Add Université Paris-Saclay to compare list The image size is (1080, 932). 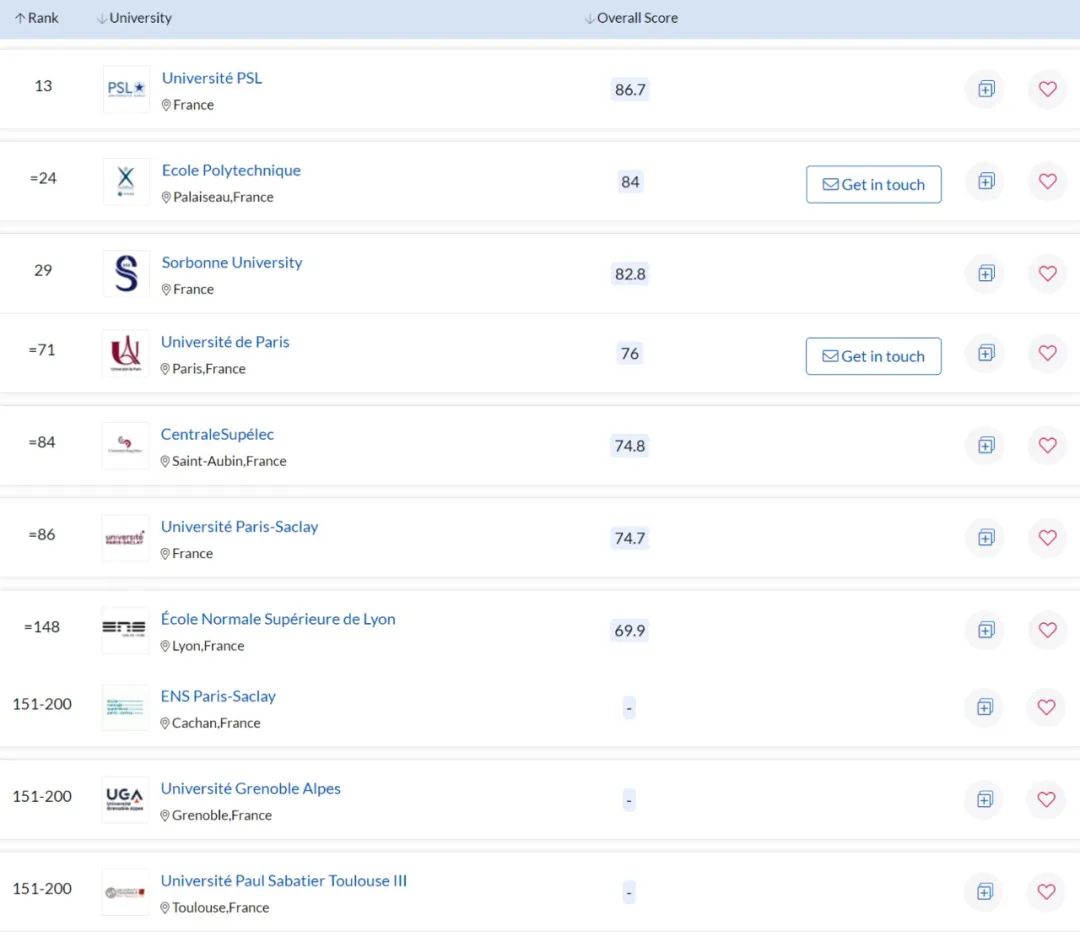click(x=986, y=538)
